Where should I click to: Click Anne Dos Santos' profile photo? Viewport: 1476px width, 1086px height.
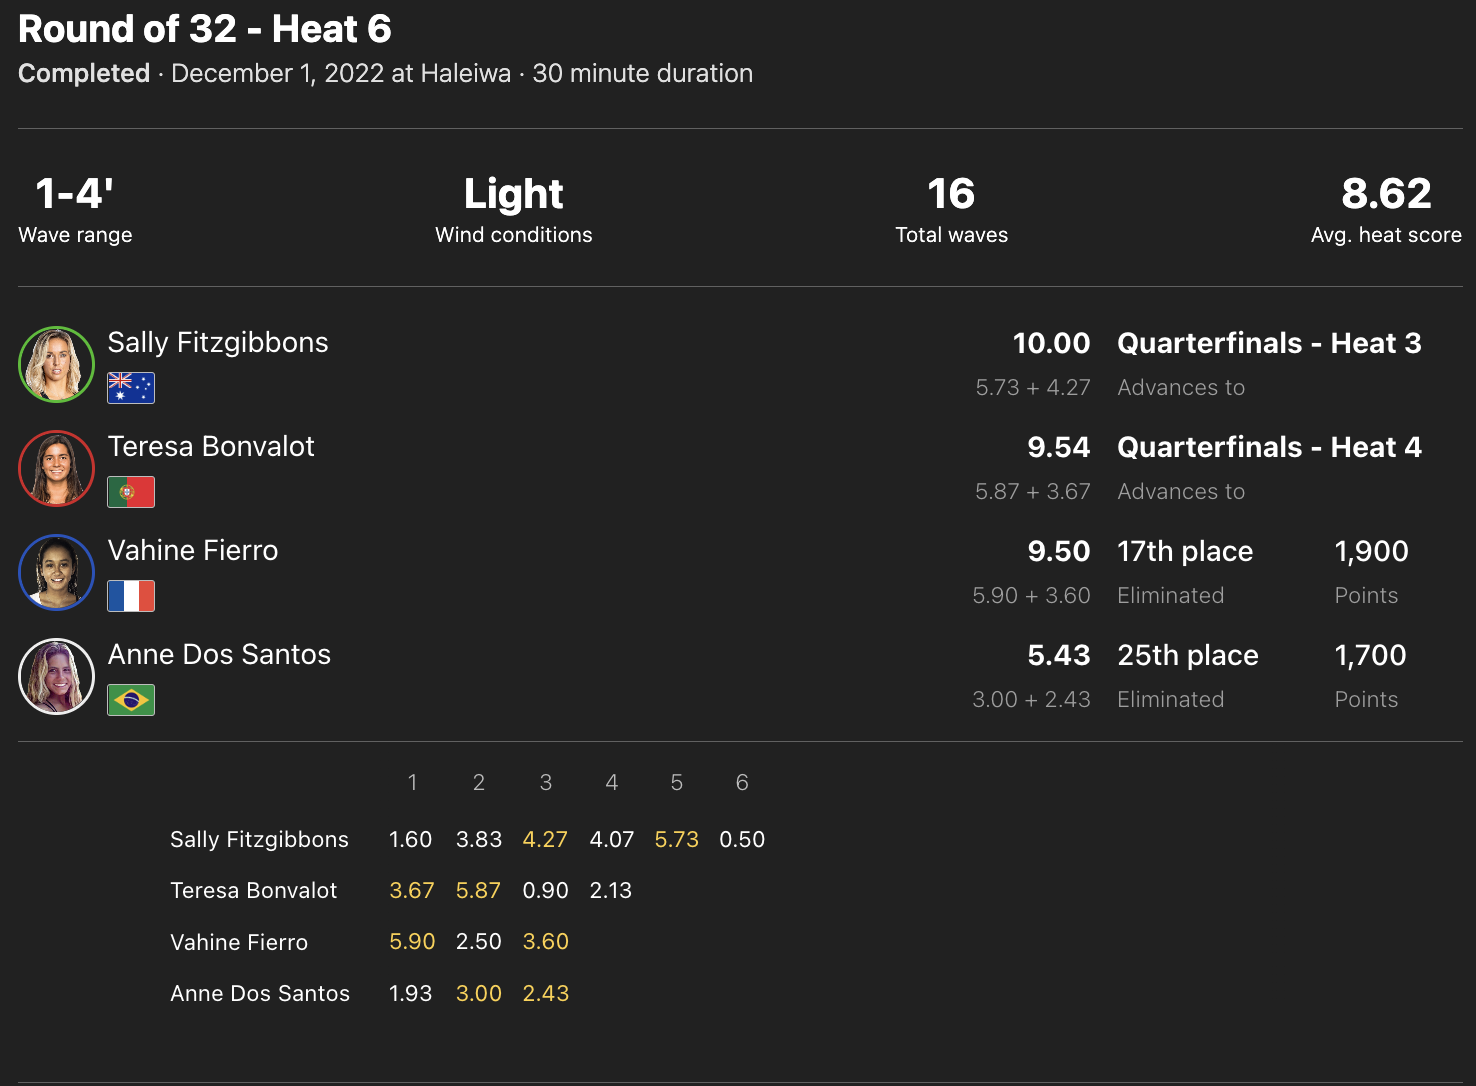[56, 677]
